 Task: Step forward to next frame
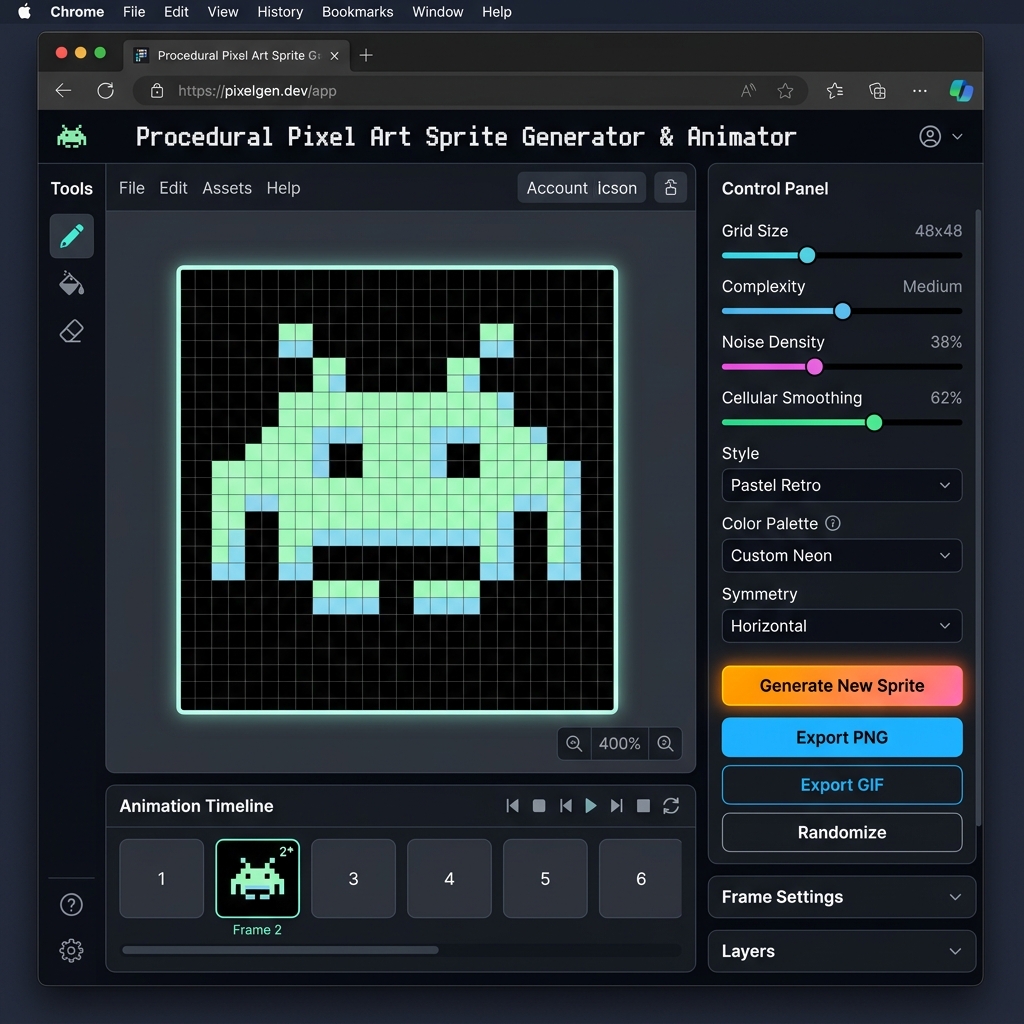tap(616, 806)
